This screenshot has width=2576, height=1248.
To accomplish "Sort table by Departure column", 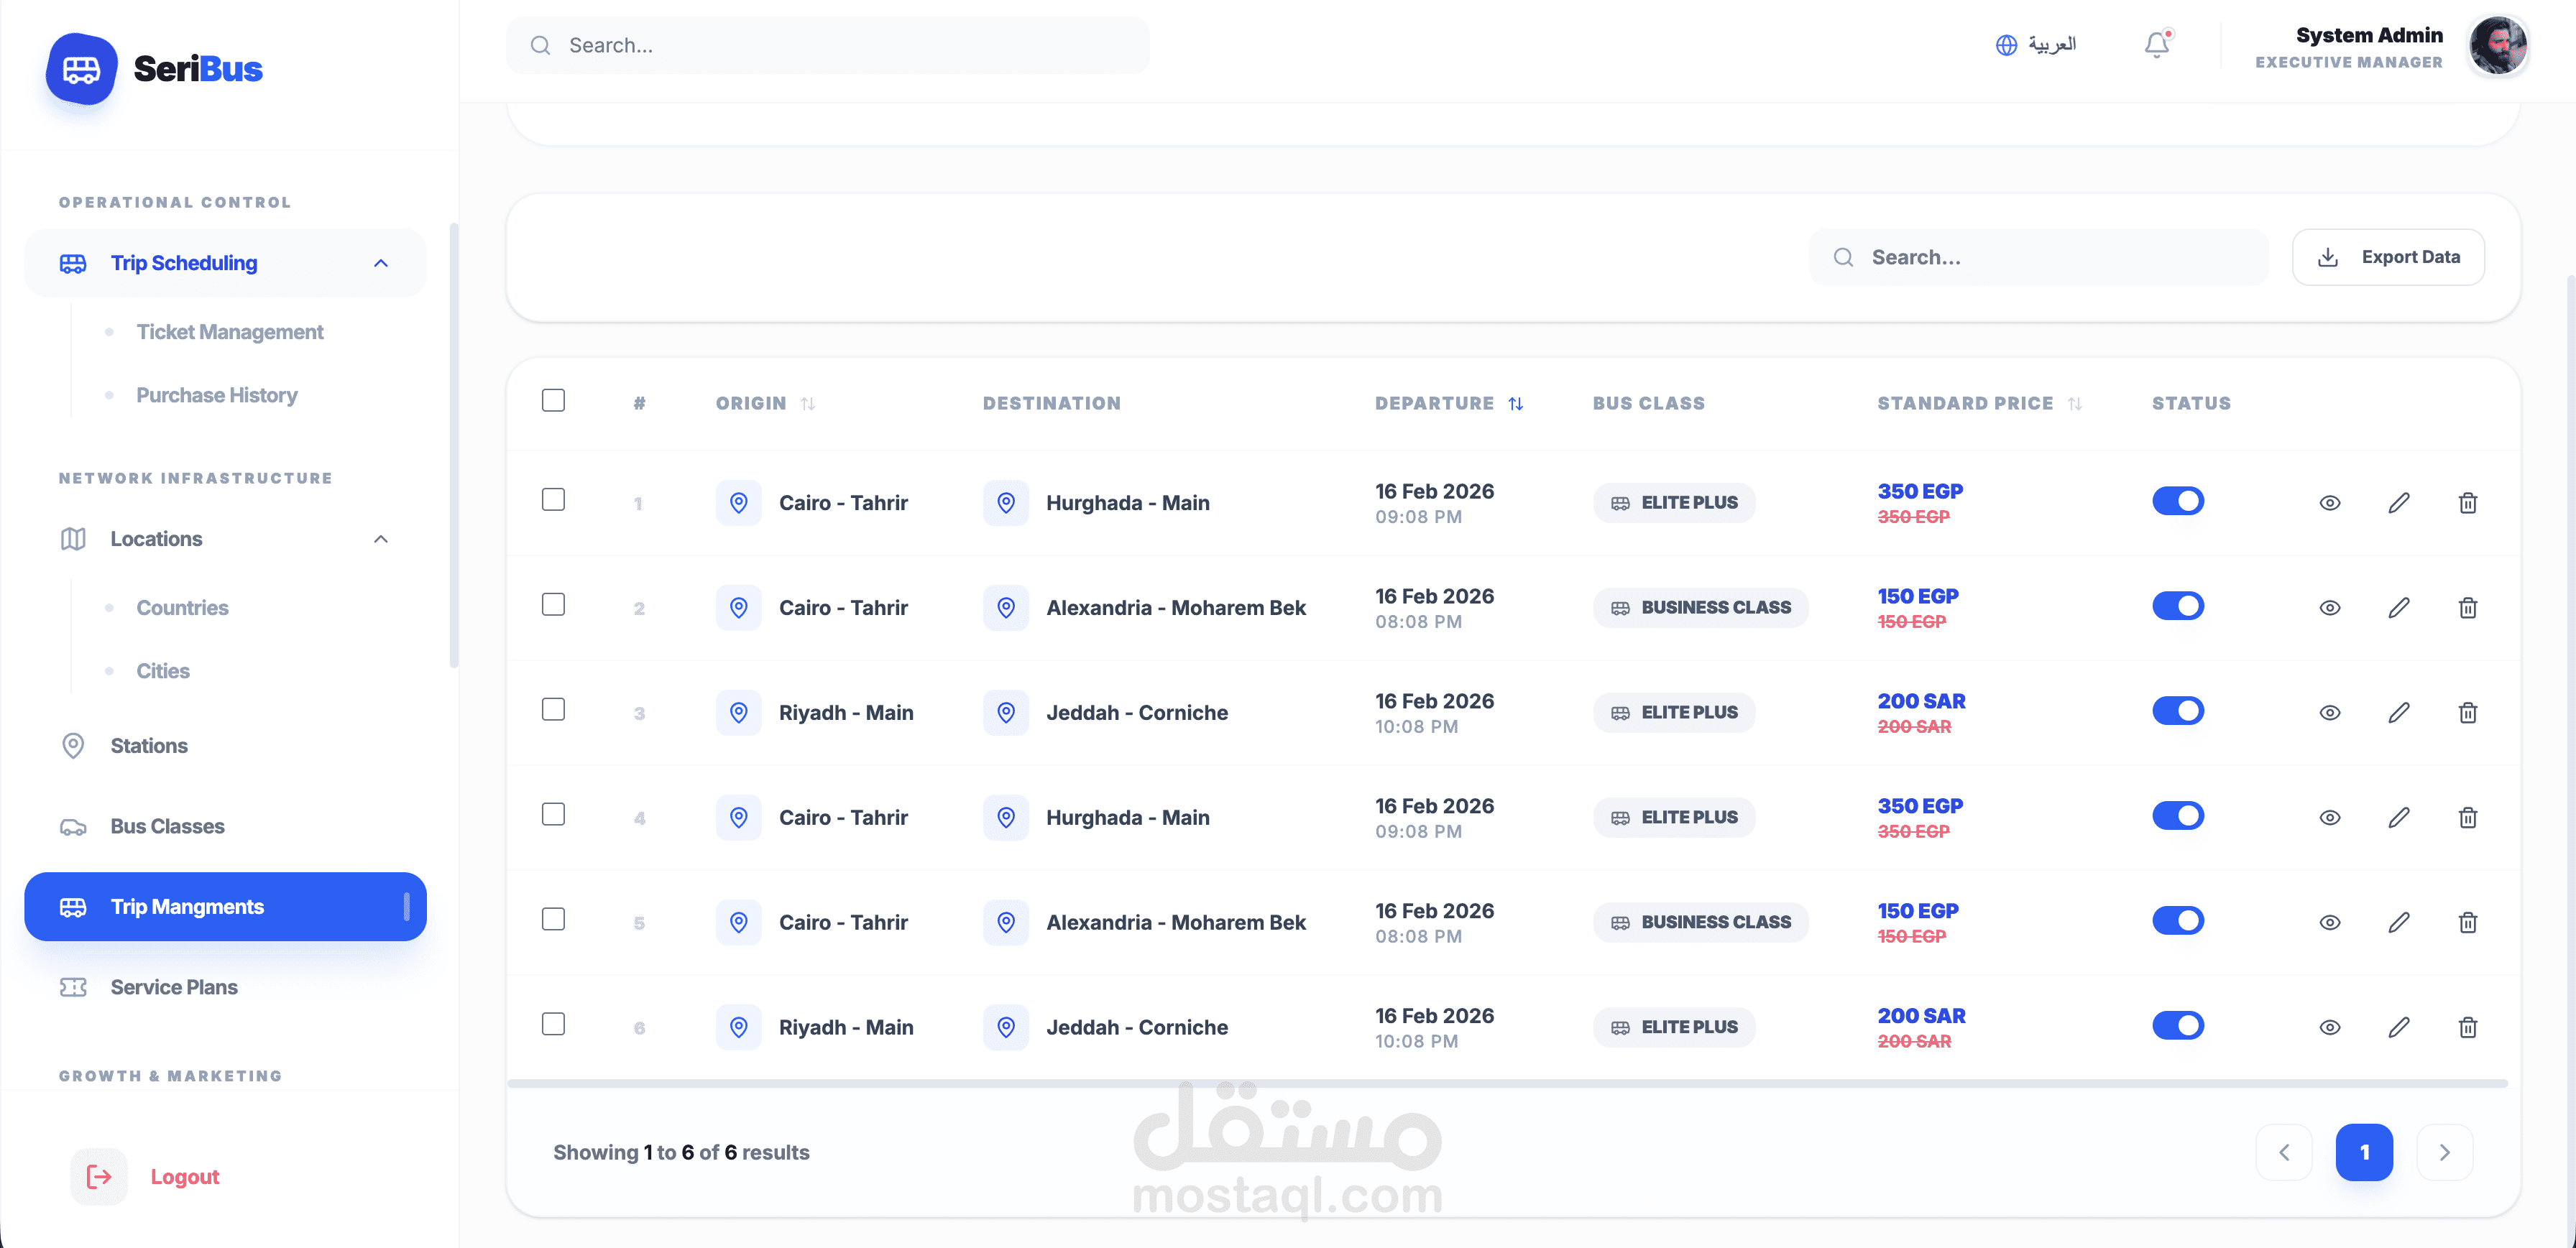I will tap(1516, 404).
